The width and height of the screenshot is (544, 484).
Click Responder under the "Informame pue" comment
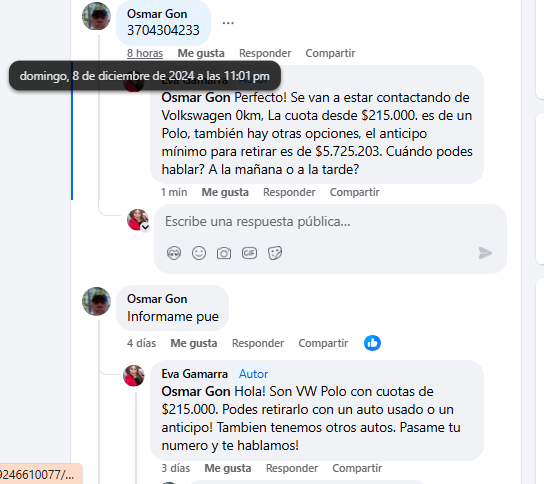[x=258, y=343]
